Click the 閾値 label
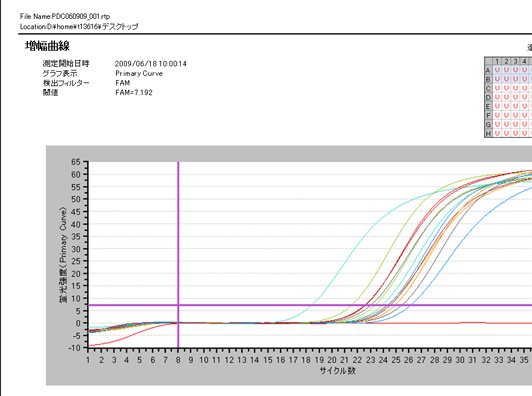The image size is (532, 396). (x=50, y=92)
